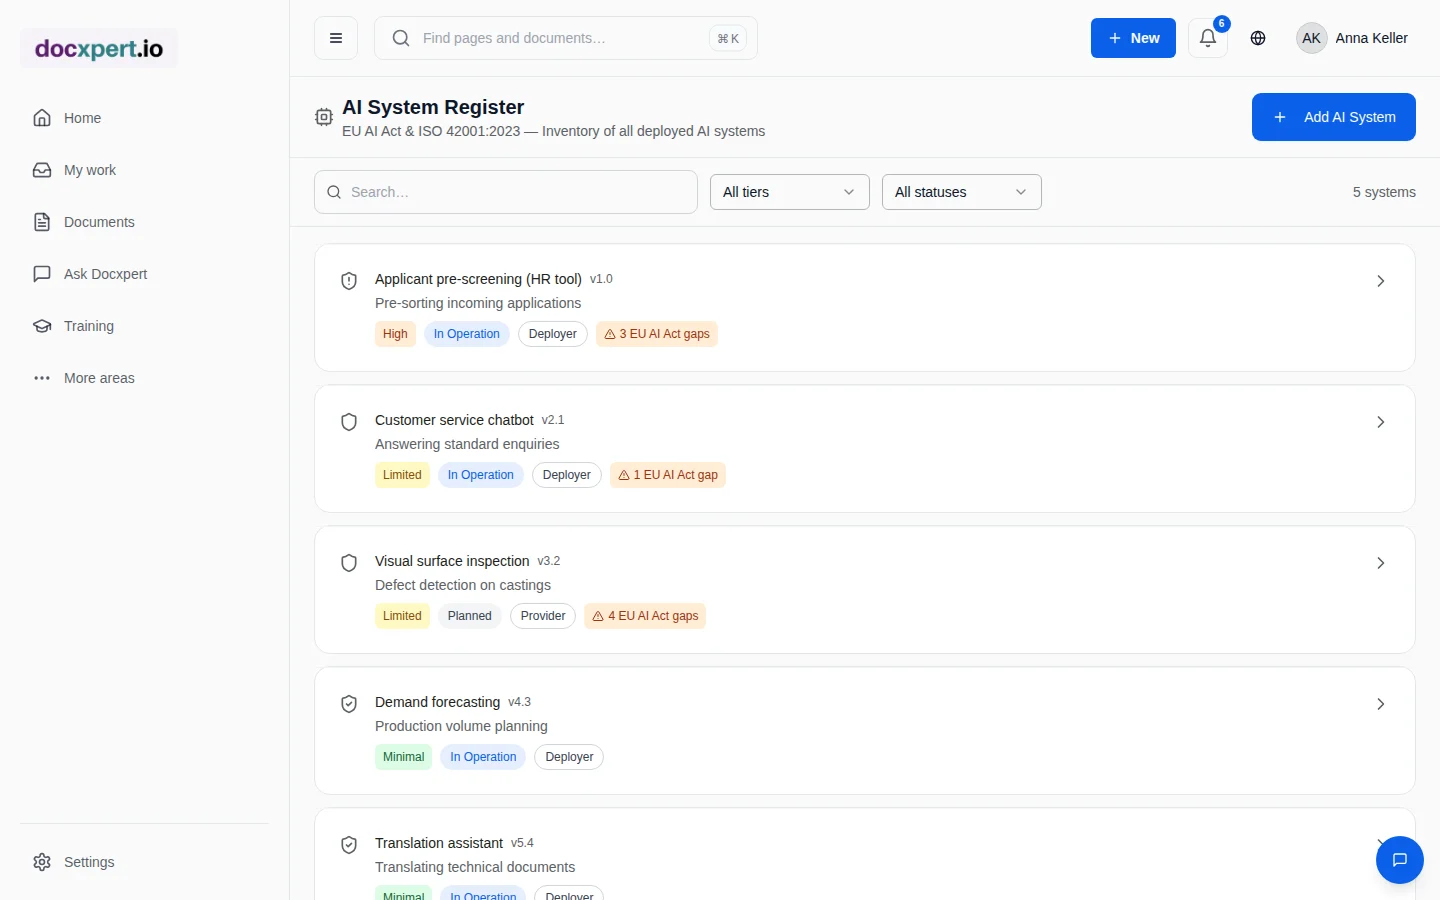Screen dimensions: 1440x900
Task: Click the Anna Keller user name
Action: [1371, 38]
